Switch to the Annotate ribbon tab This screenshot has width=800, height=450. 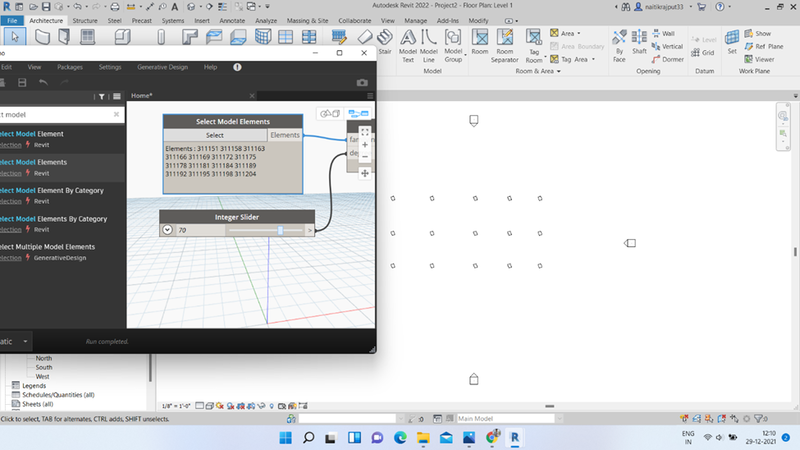pos(232,20)
